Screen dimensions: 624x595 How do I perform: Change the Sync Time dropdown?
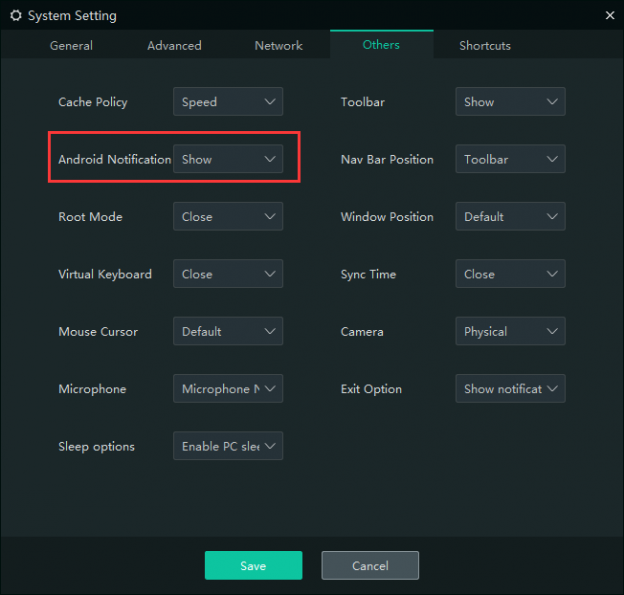point(510,274)
